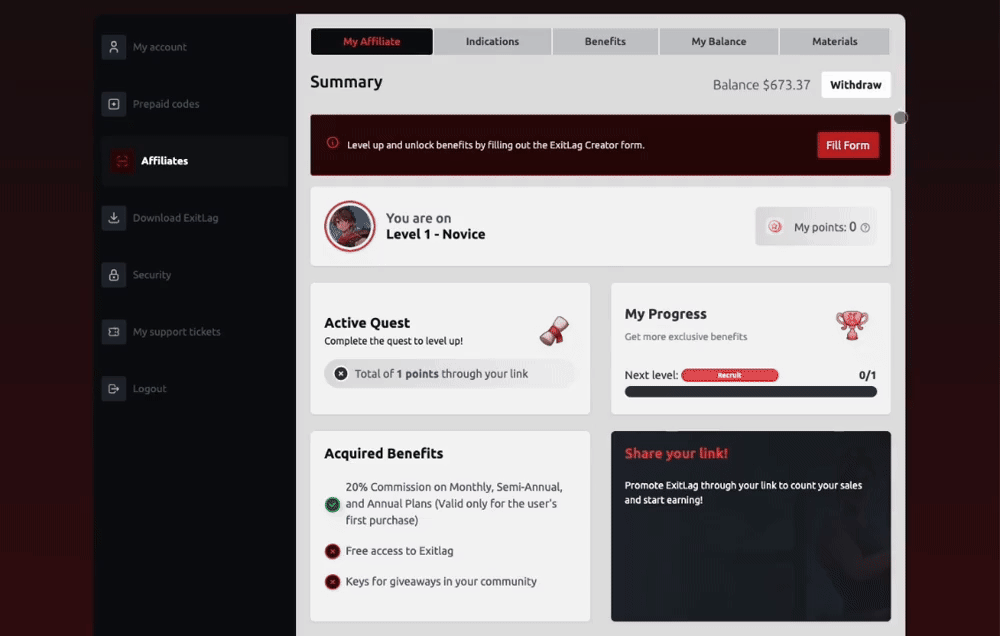The height and width of the screenshot is (636, 1000).
Task: Click the Level 1 - Novice text
Action: tap(436, 234)
